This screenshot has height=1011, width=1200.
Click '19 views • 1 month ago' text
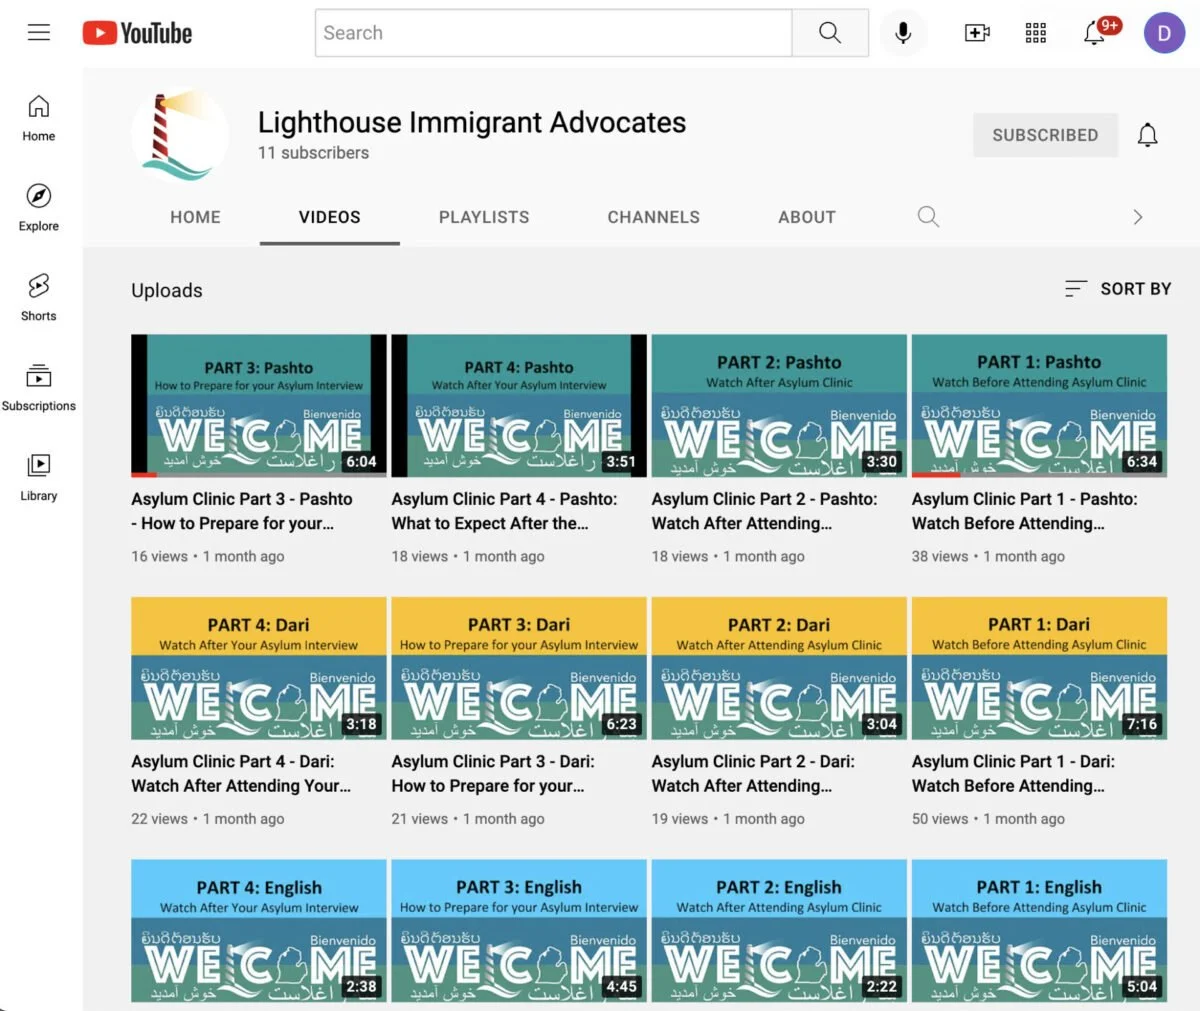coord(728,818)
